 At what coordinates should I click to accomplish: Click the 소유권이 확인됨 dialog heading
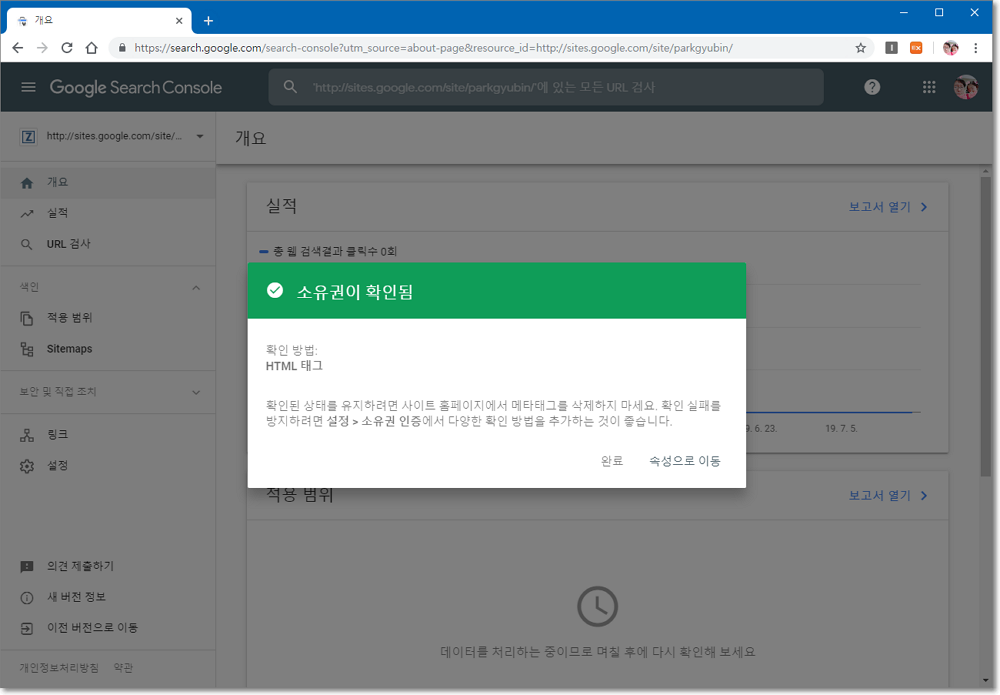[x=355, y=291]
